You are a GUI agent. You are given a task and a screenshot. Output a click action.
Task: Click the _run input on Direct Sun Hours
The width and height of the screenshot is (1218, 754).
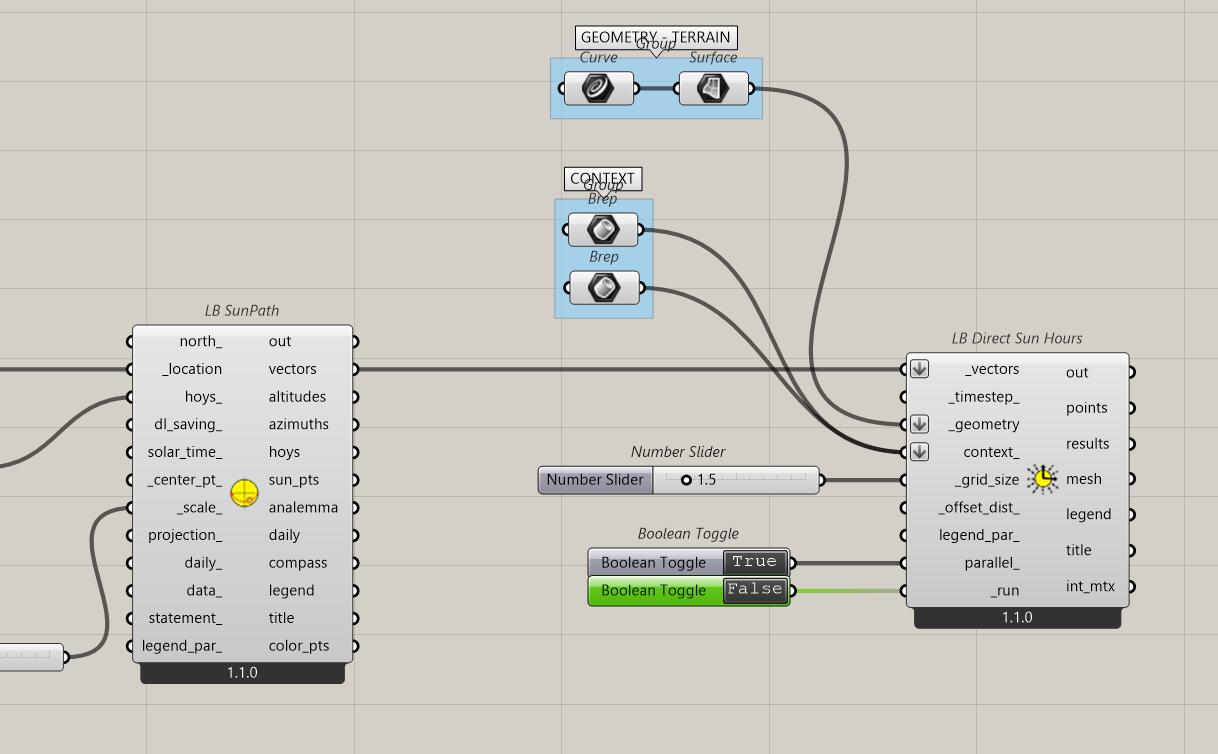coord(1004,591)
